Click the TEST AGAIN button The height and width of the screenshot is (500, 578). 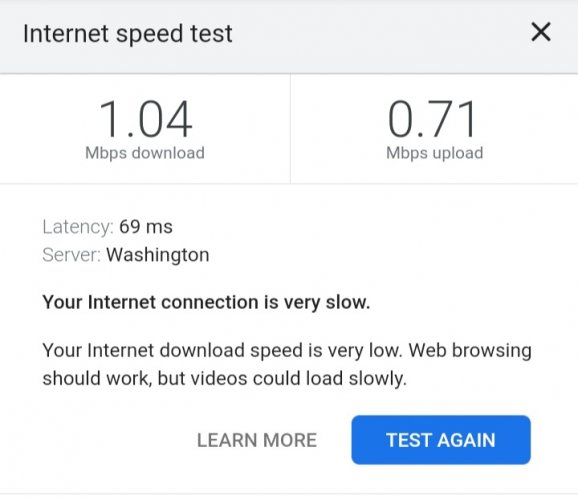click(441, 440)
